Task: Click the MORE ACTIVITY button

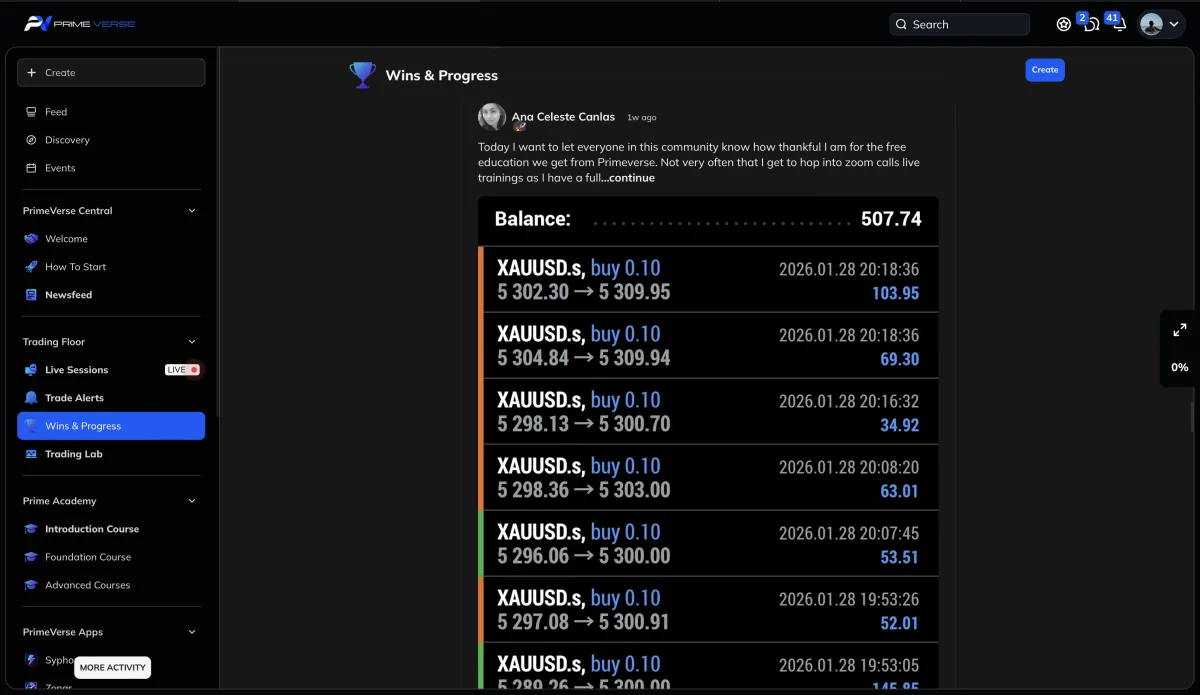Action: (112, 667)
